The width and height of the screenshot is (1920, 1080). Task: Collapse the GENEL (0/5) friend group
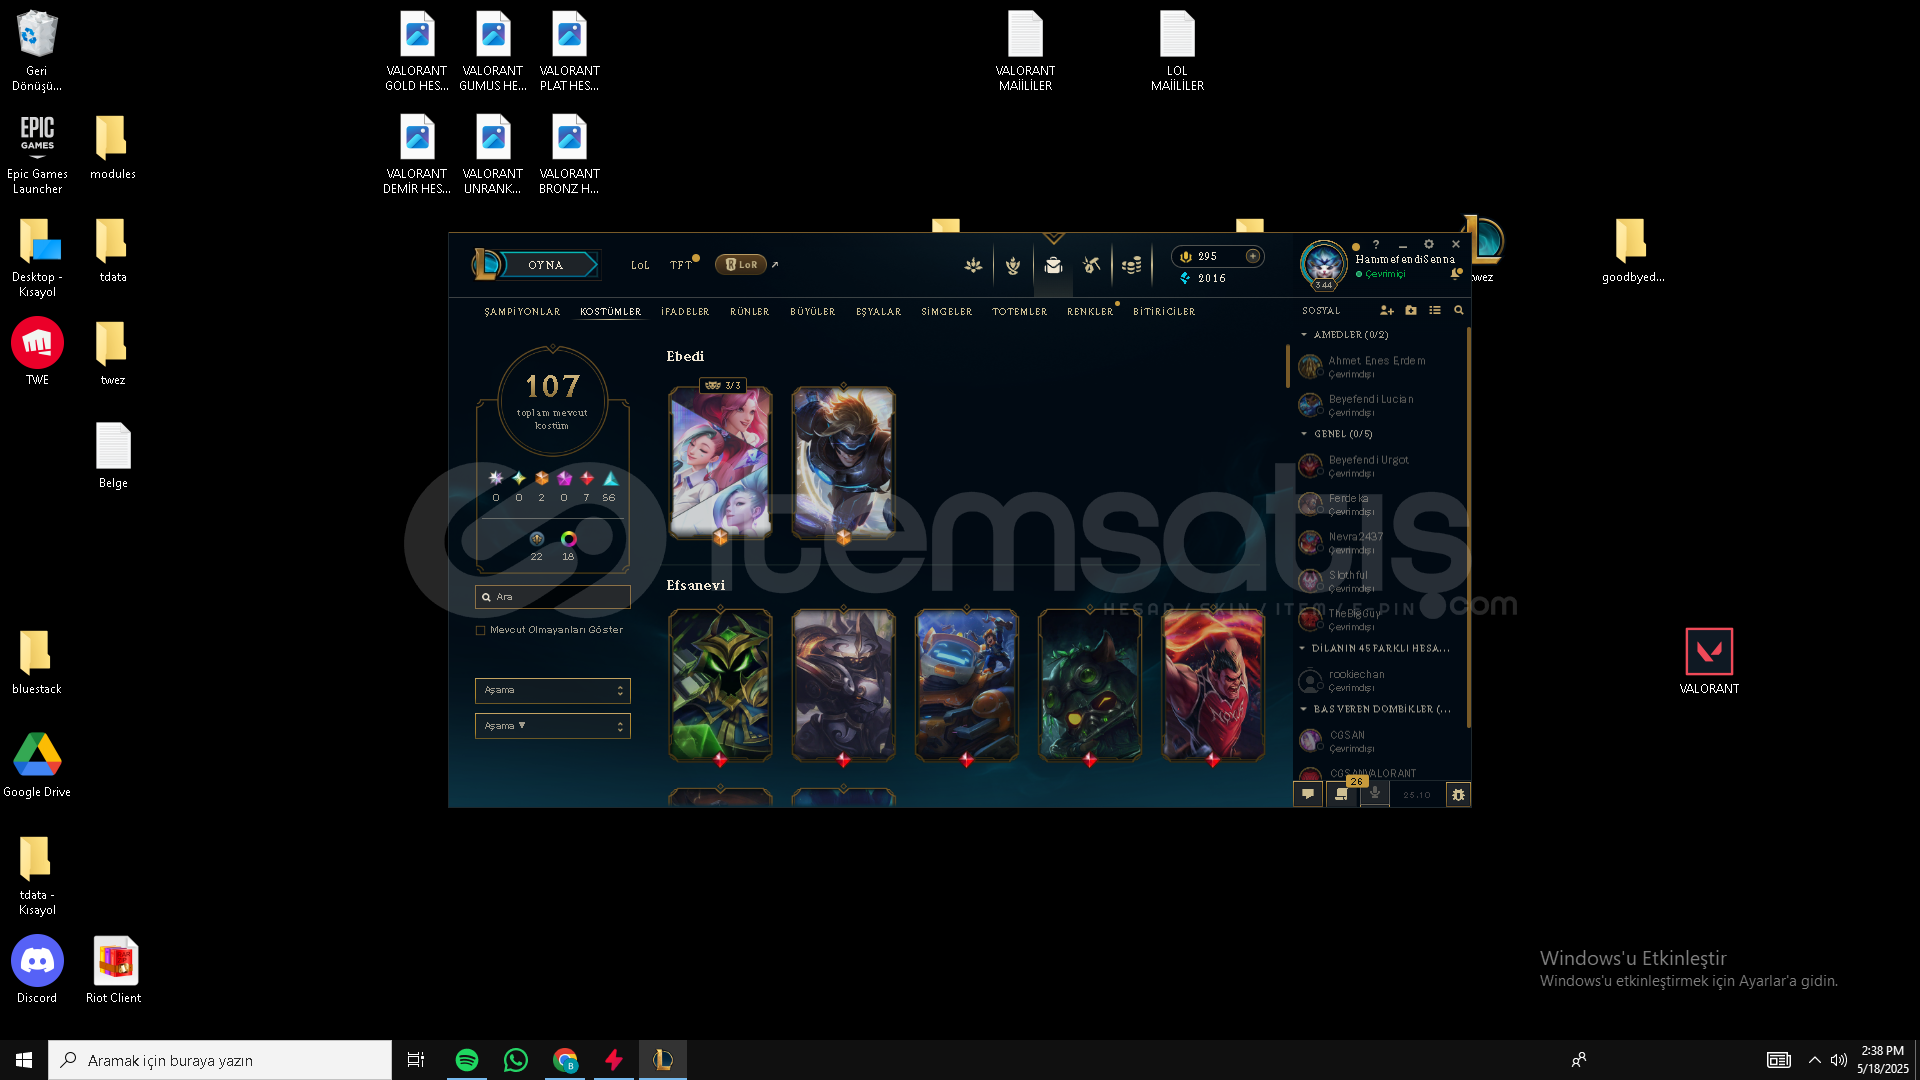[x=1304, y=434]
